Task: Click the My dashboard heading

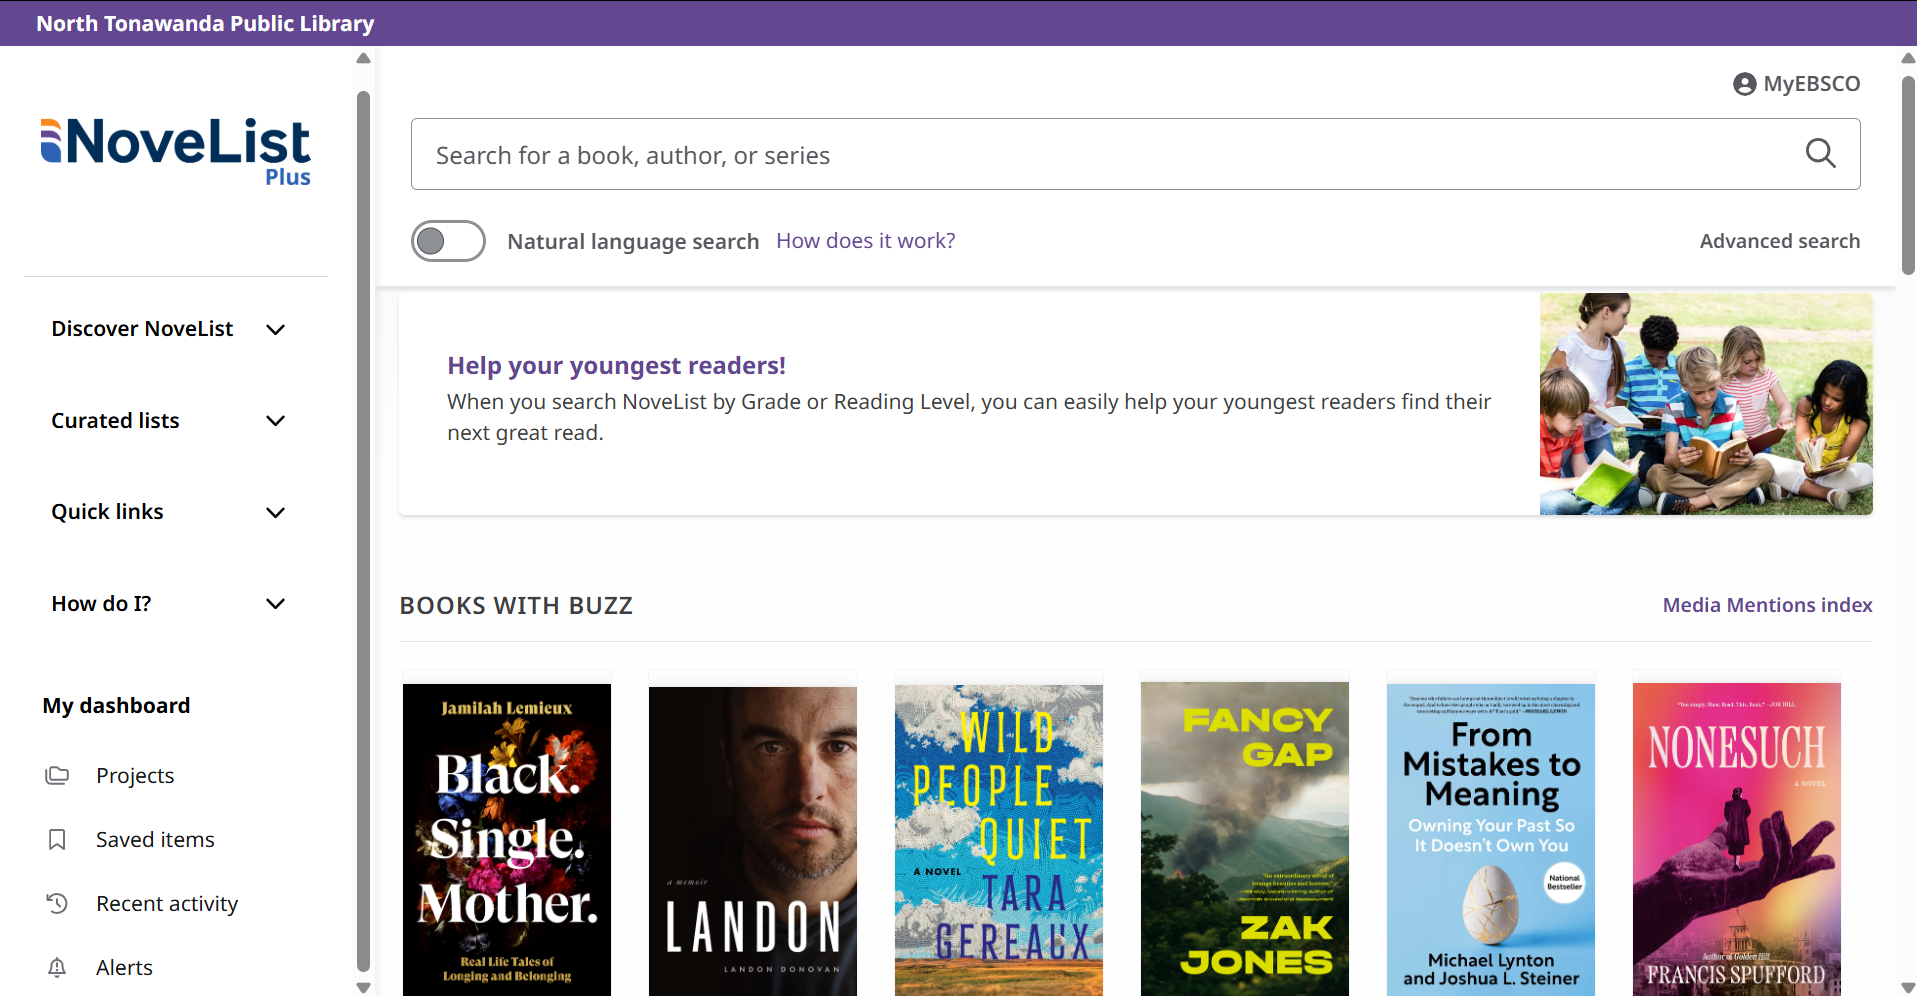Action: (x=116, y=706)
